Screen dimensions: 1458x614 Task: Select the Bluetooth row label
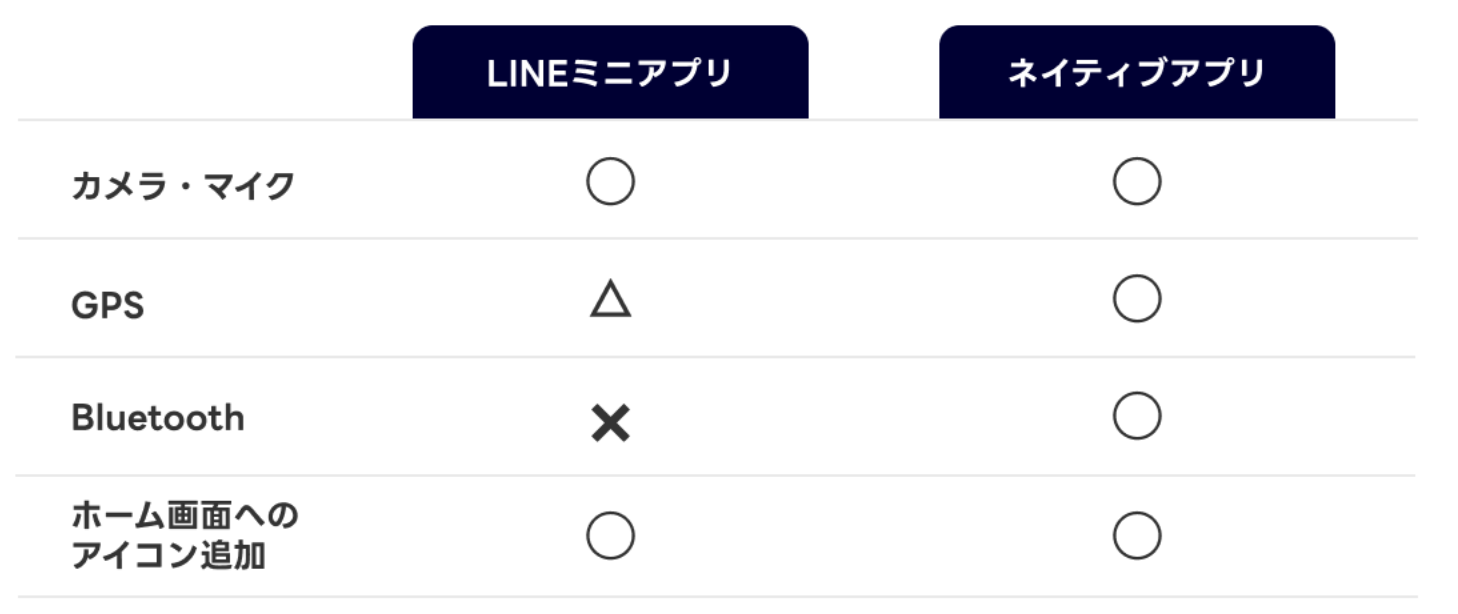[x=157, y=418]
